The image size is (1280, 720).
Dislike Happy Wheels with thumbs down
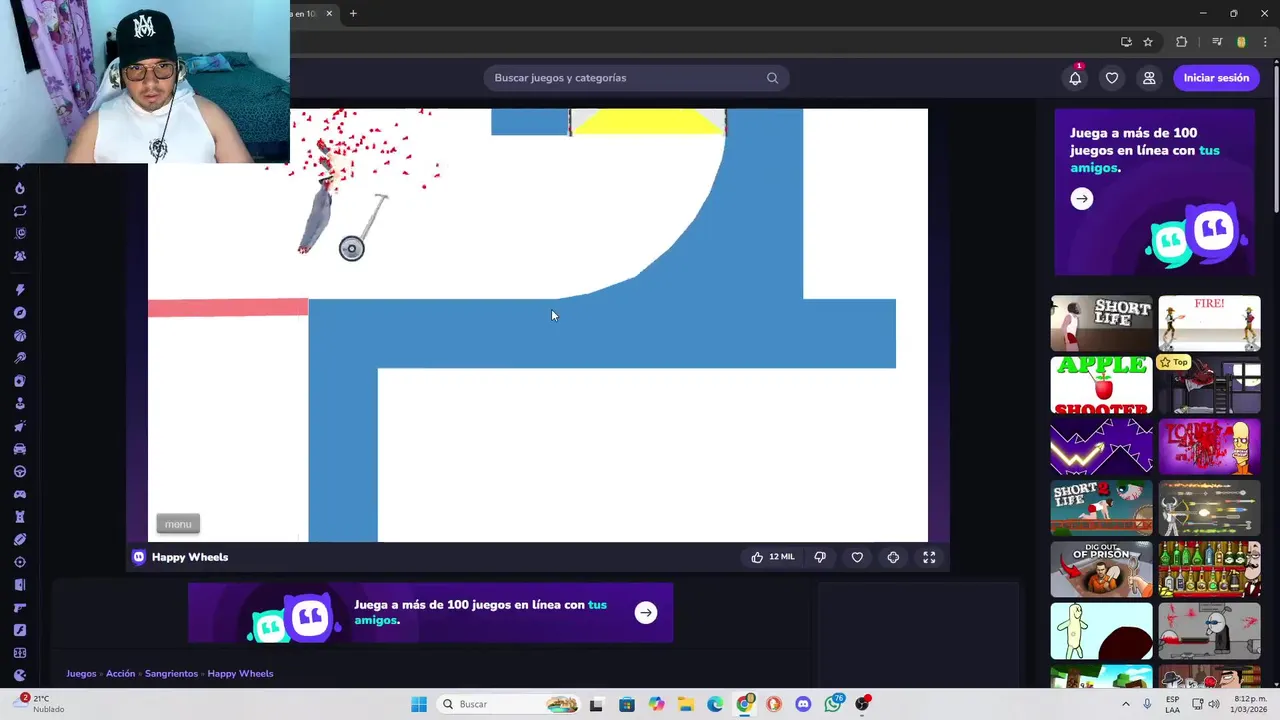(820, 557)
